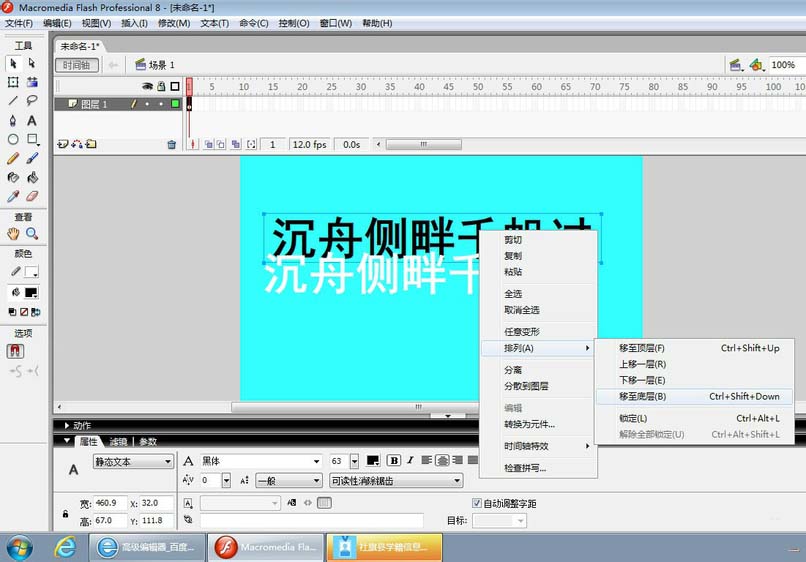Activate the Zoom magnifier tool
The width and height of the screenshot is (806, 562).
coord(32,233)
